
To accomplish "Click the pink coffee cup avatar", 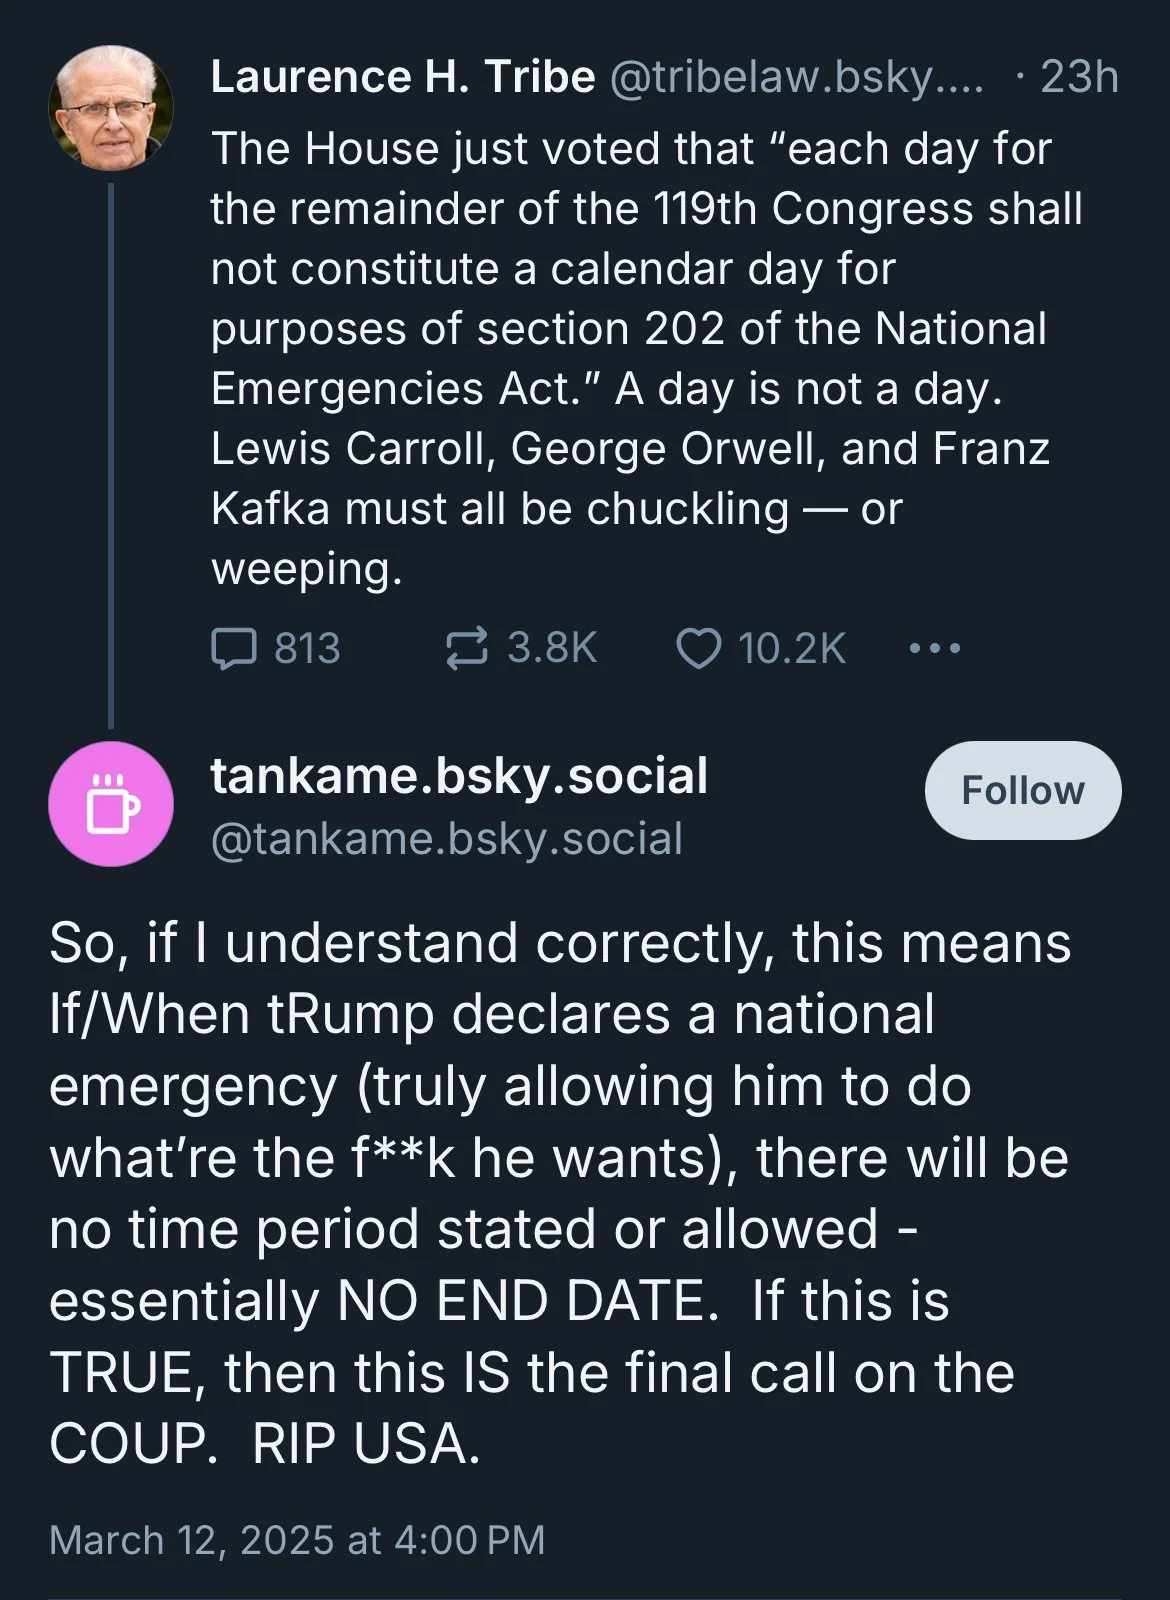I will pos(111,804).
